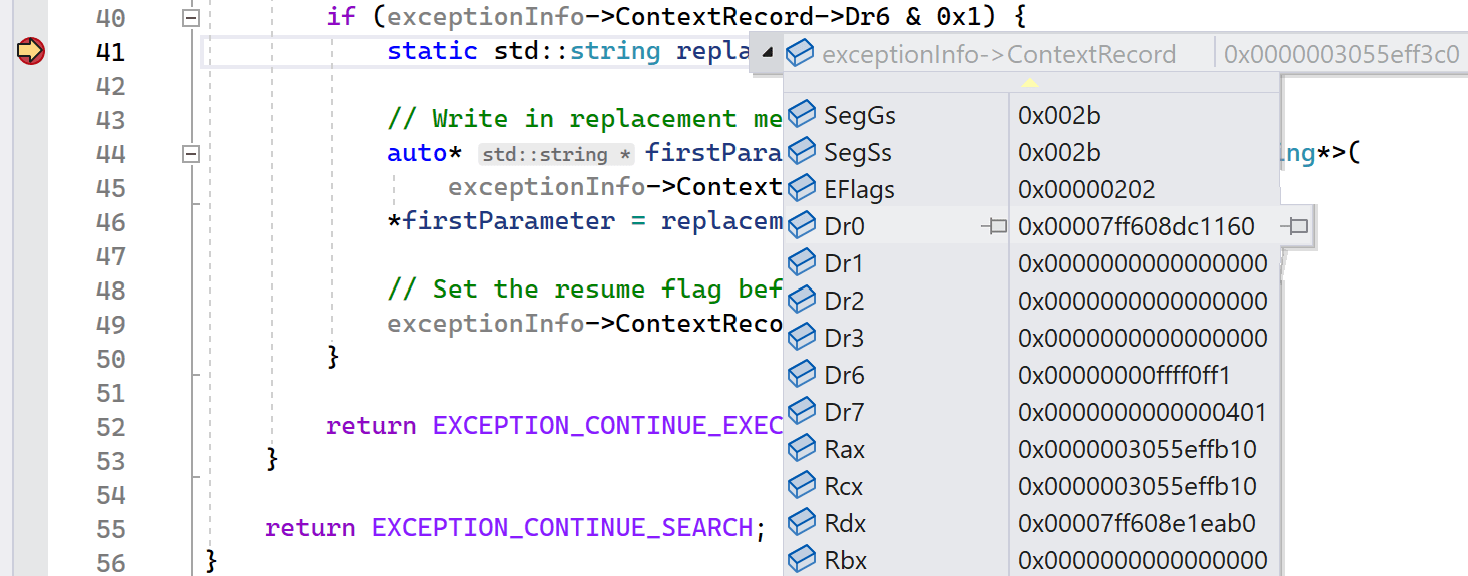Toggle the pin next to Dr0 name
This screenshot has height=576, width=1468.
point(996,226)
